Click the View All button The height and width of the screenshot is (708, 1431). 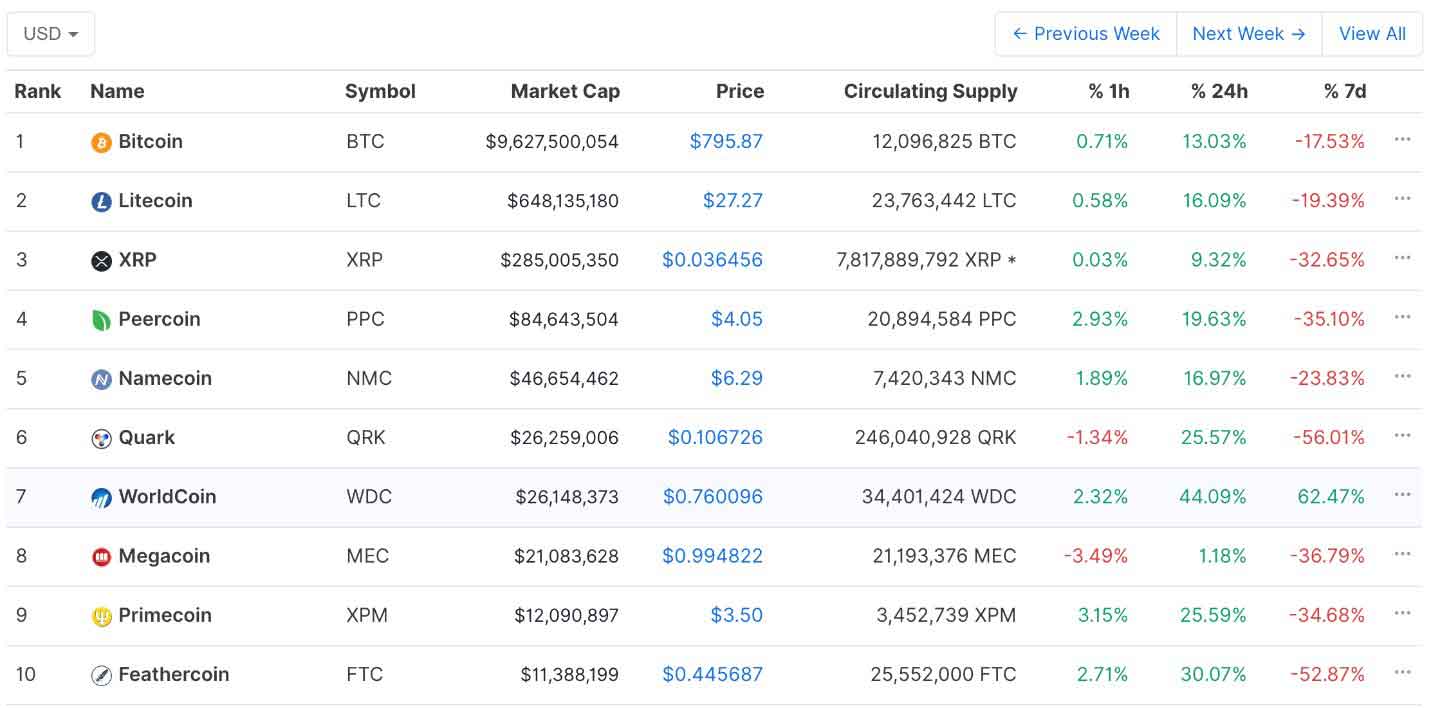(1372, 34)
